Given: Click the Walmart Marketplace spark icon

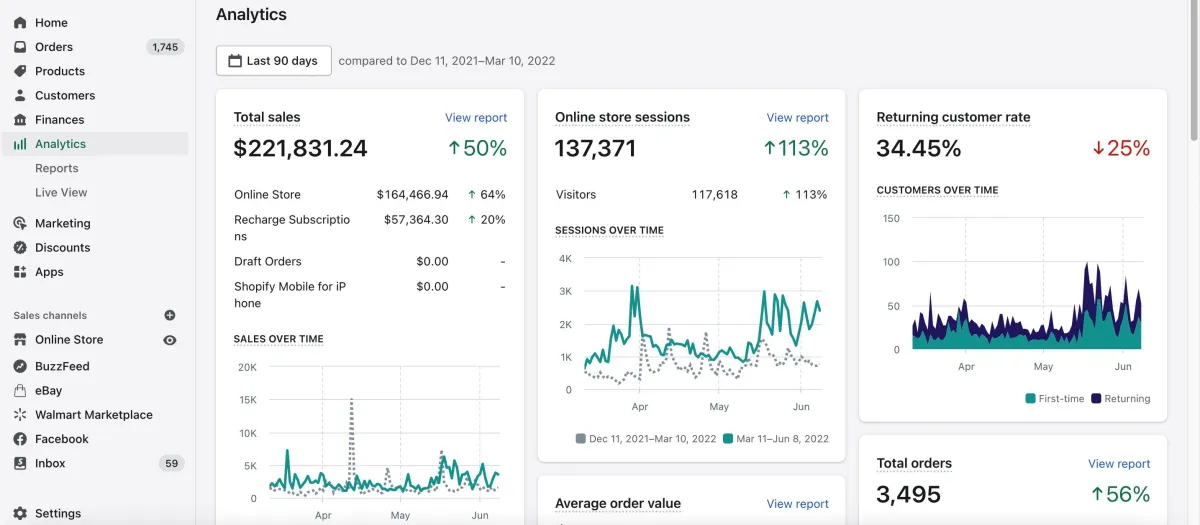Looking at the screenshot, I should (x=20, y=414).
